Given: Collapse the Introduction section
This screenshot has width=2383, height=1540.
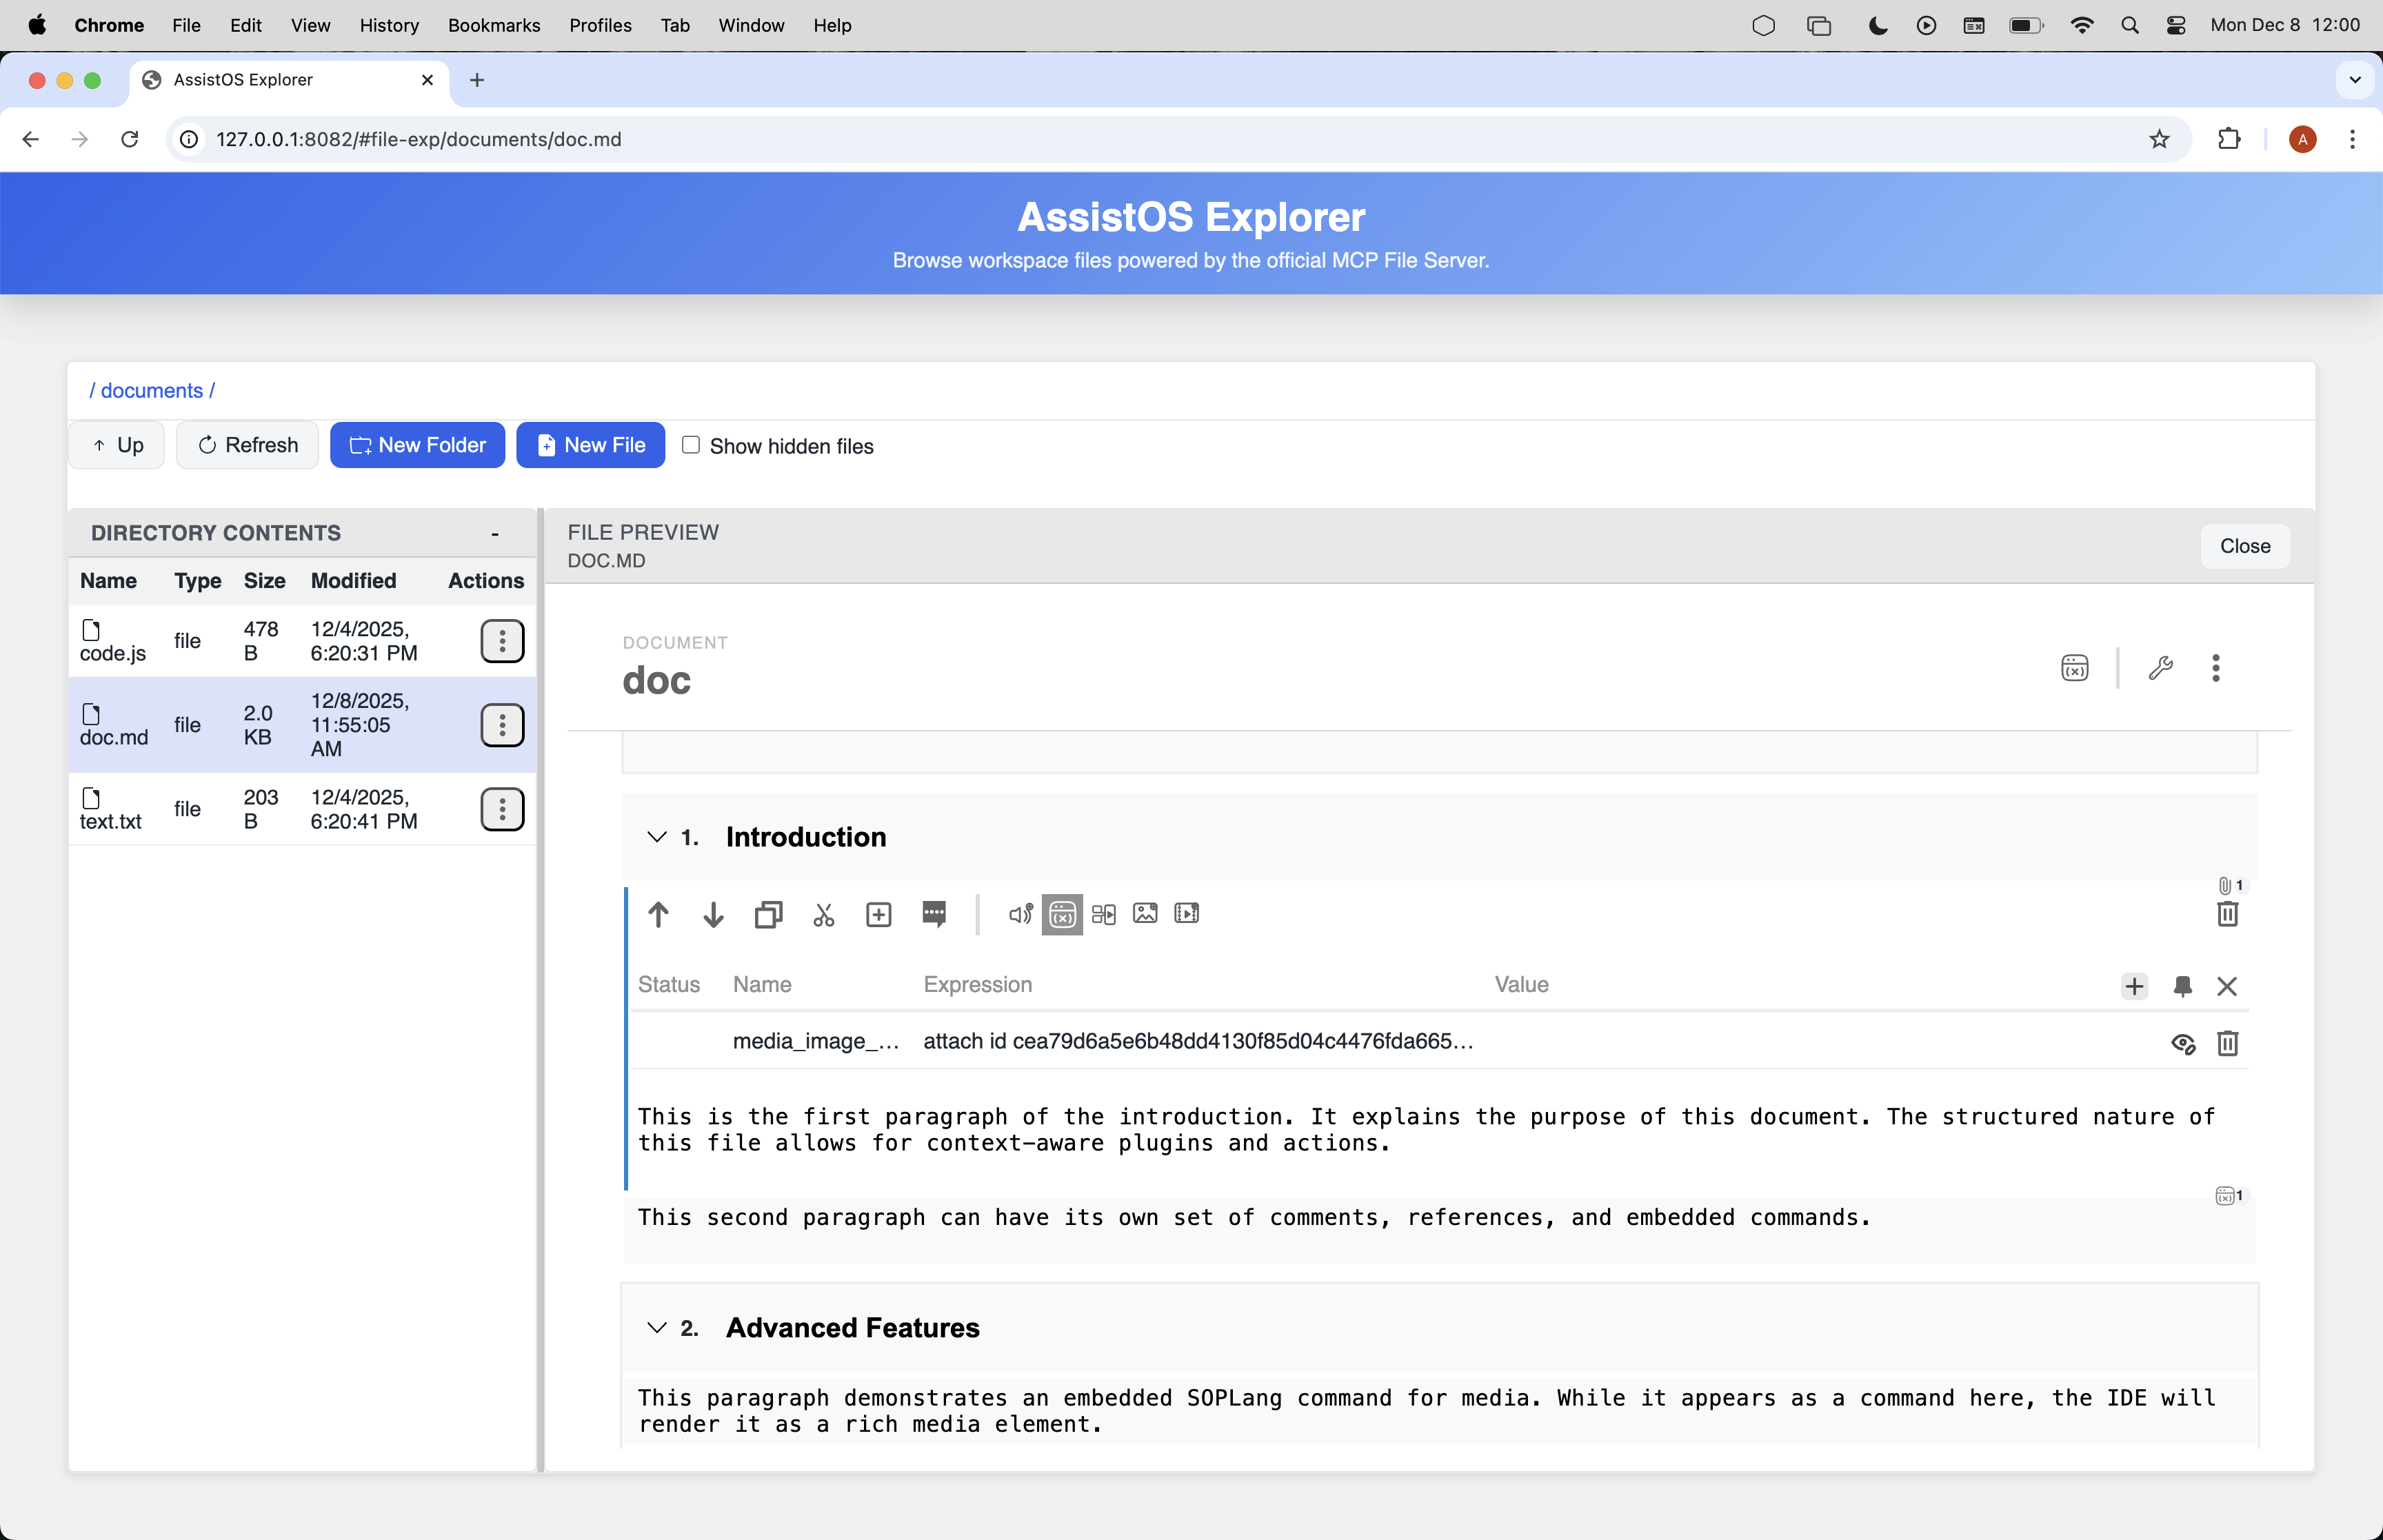Looking at the screenshot, I should (x=656, y=838).
